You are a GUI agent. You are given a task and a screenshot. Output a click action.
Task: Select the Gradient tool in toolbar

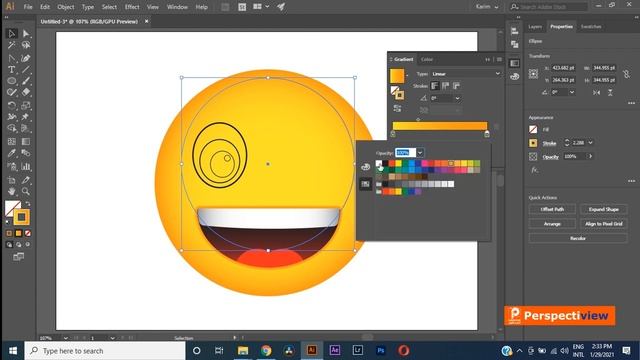pos(26,142)
